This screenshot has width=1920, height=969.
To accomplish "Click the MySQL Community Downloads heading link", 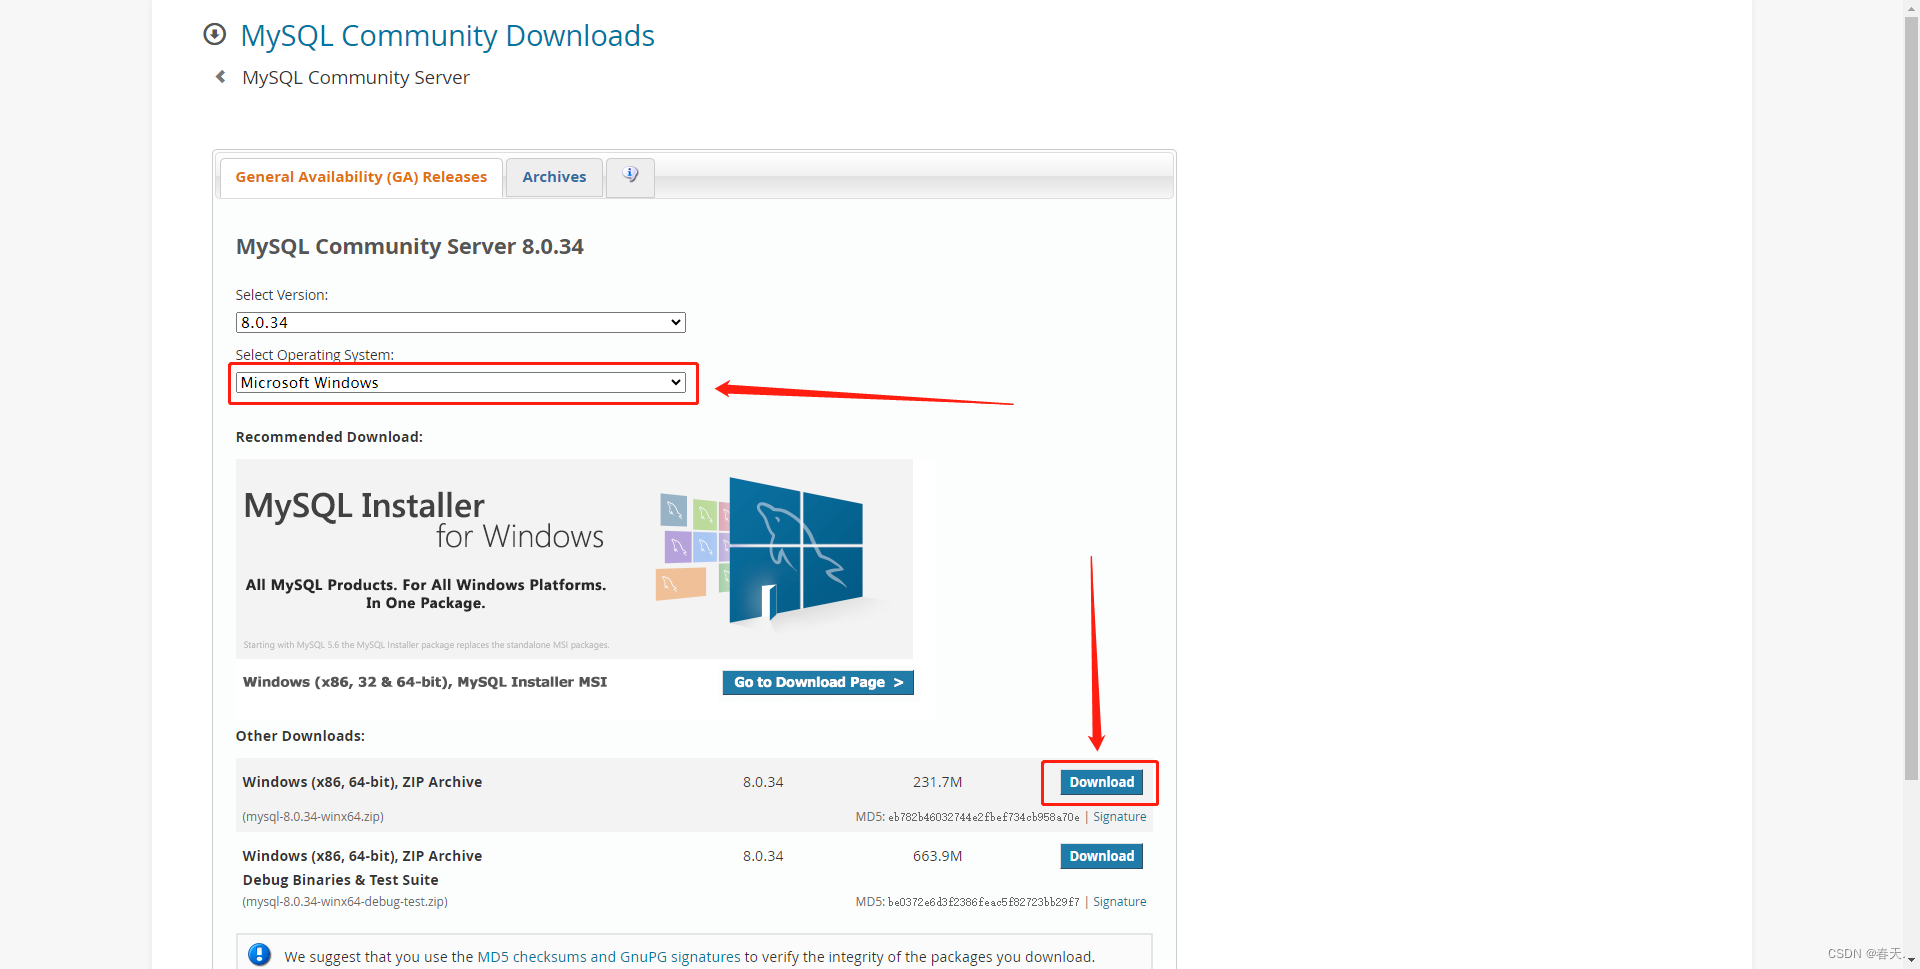I will [x=447, y=36].
